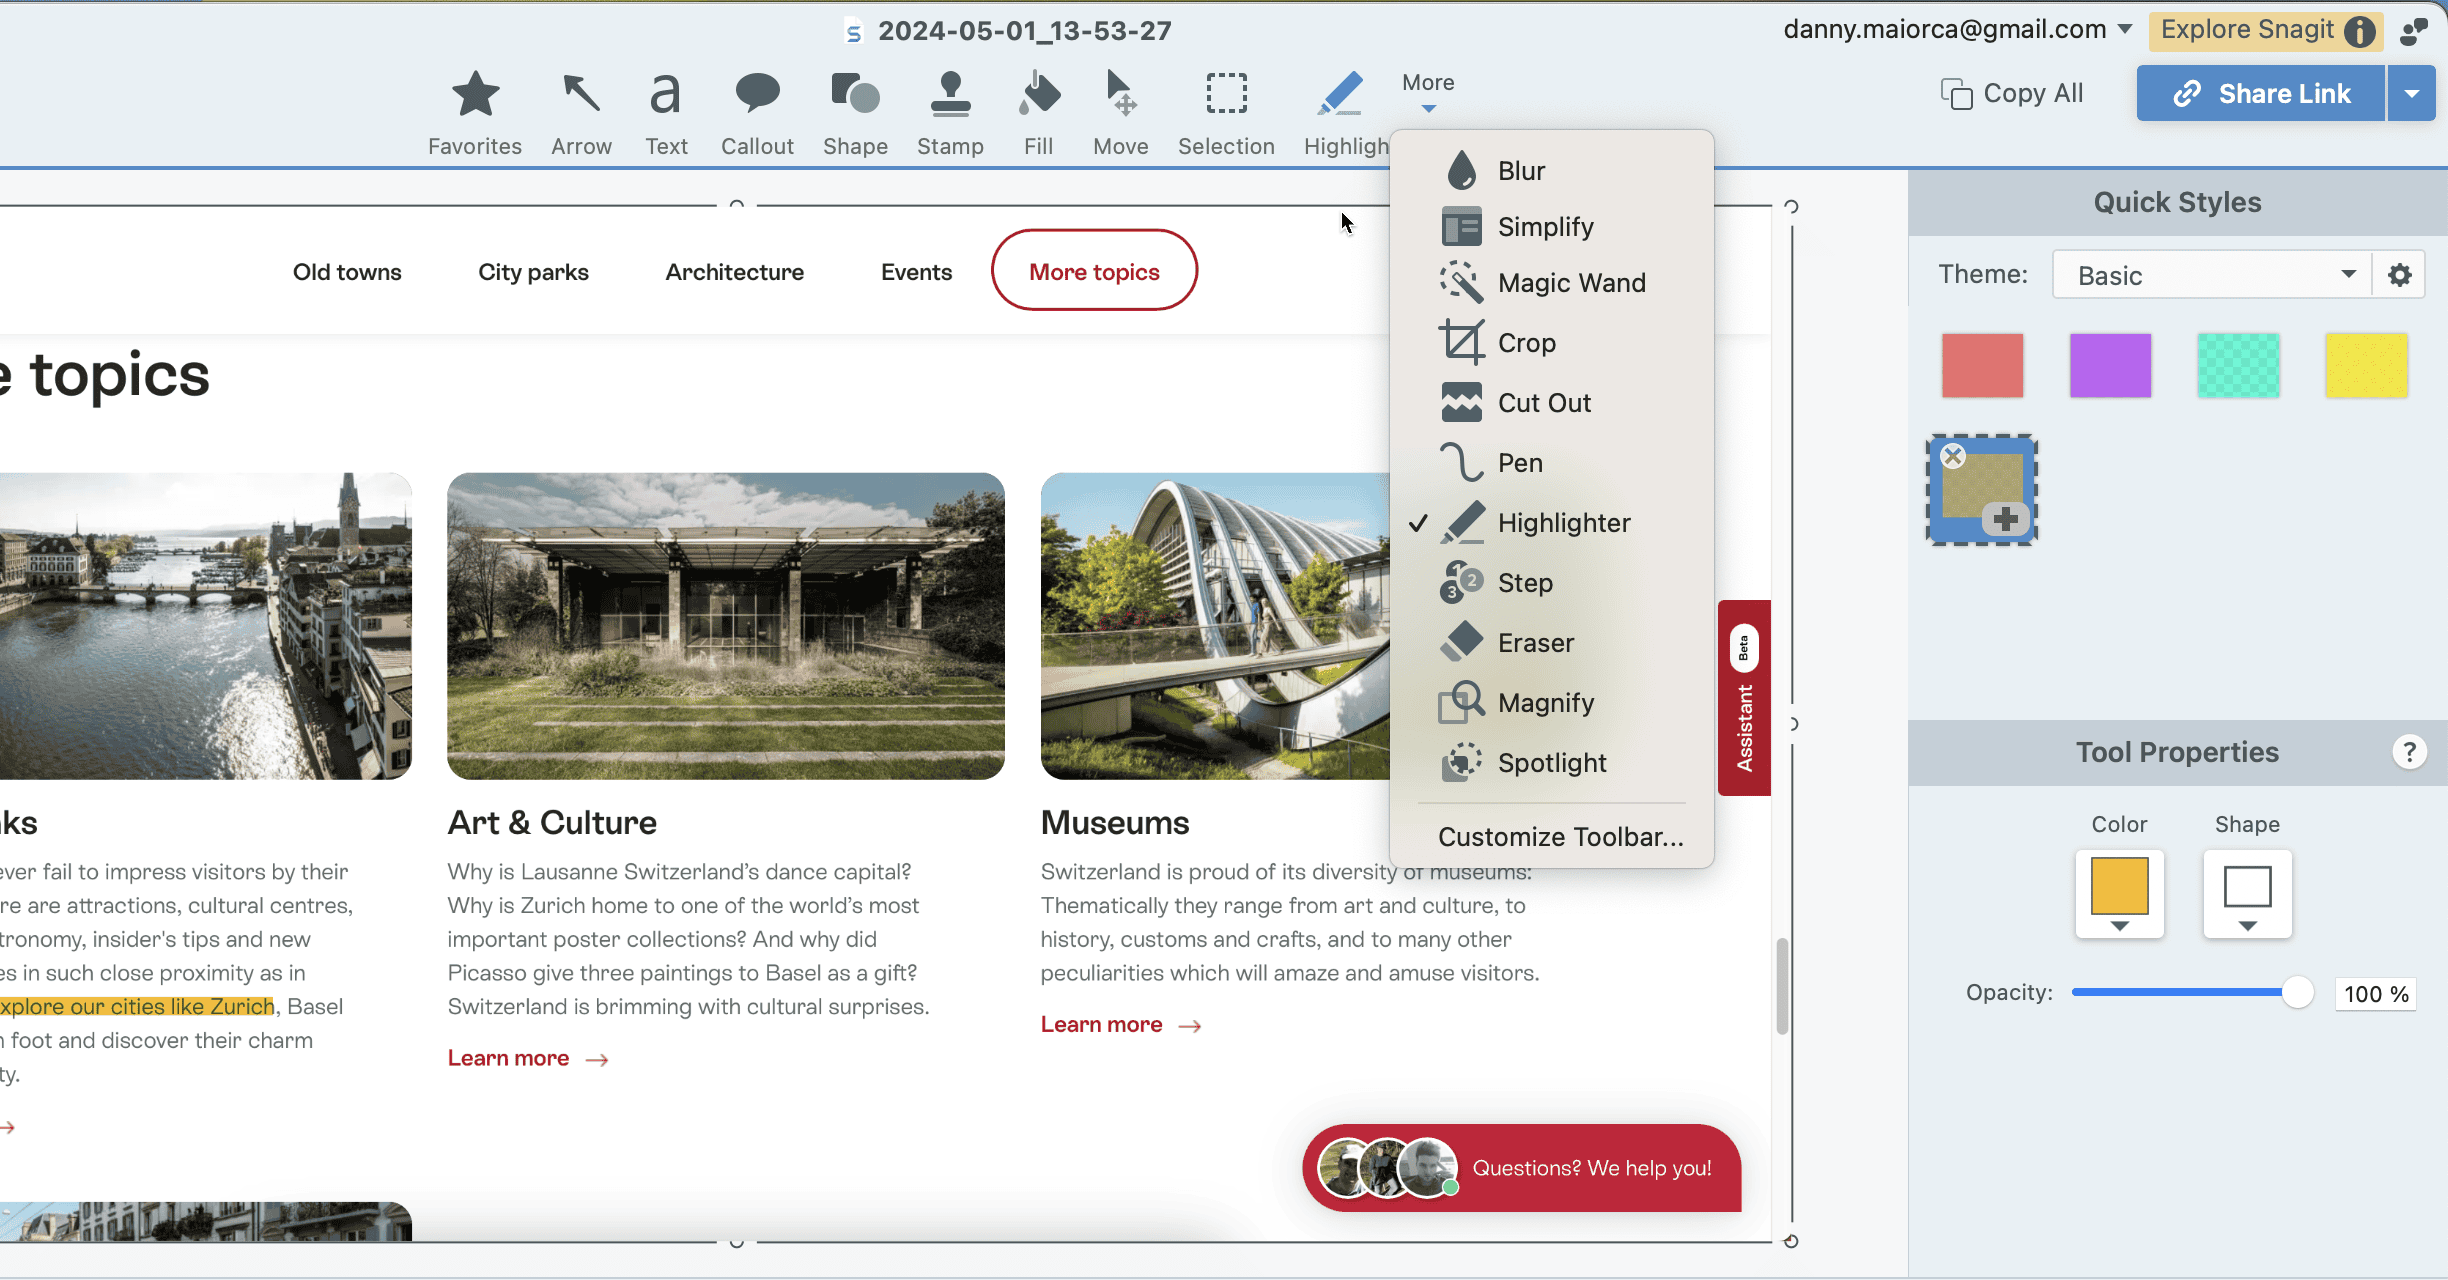Expand the Theme Basic dropdown
Screen dimensions: 2448x1280
pyautogui.click(x=2212, y=275)
